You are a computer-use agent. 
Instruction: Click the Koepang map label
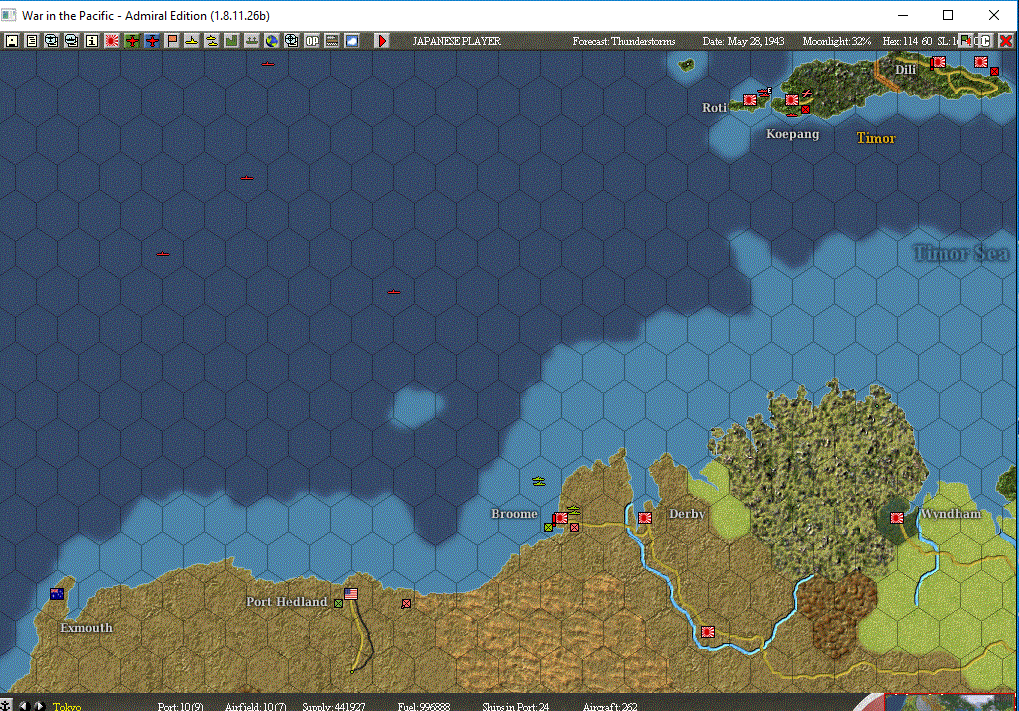pos(792,134)
